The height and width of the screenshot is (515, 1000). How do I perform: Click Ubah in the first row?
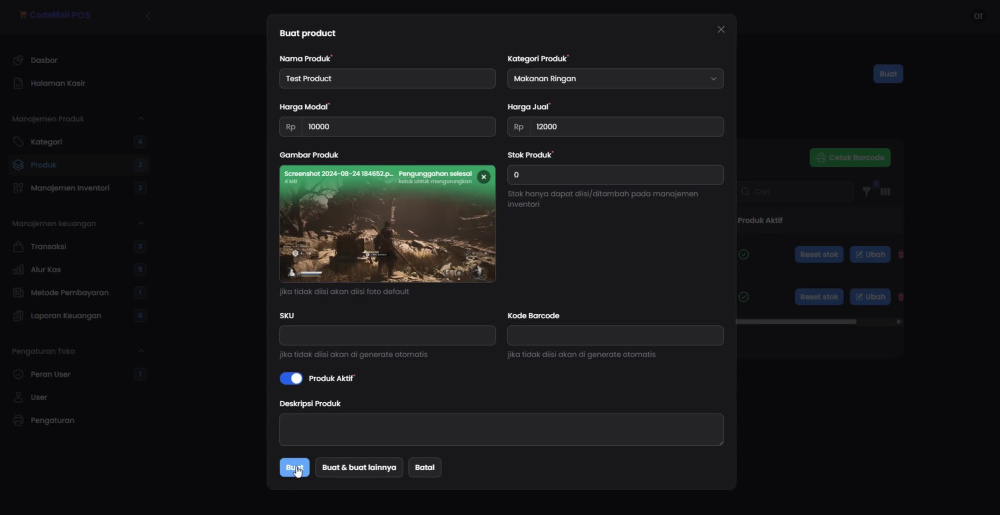click(x=870, y=254)
